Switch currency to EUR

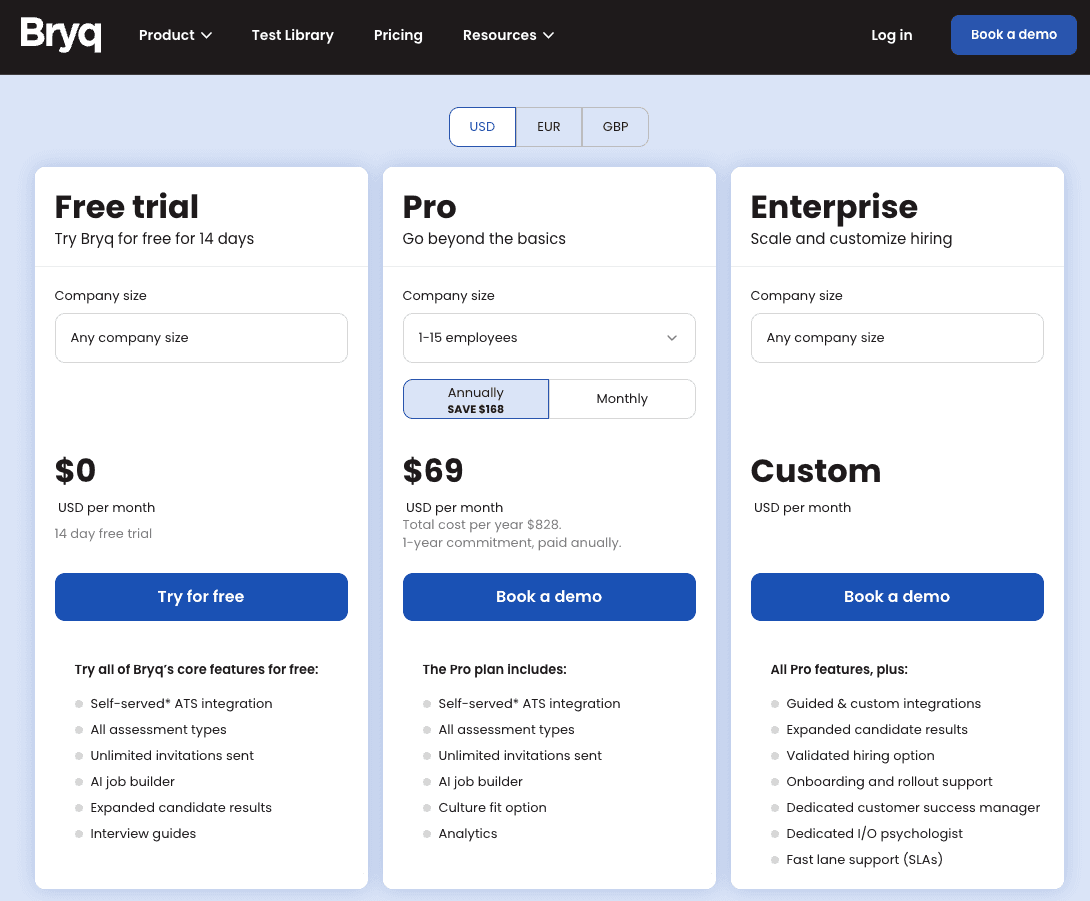(548, 127)
